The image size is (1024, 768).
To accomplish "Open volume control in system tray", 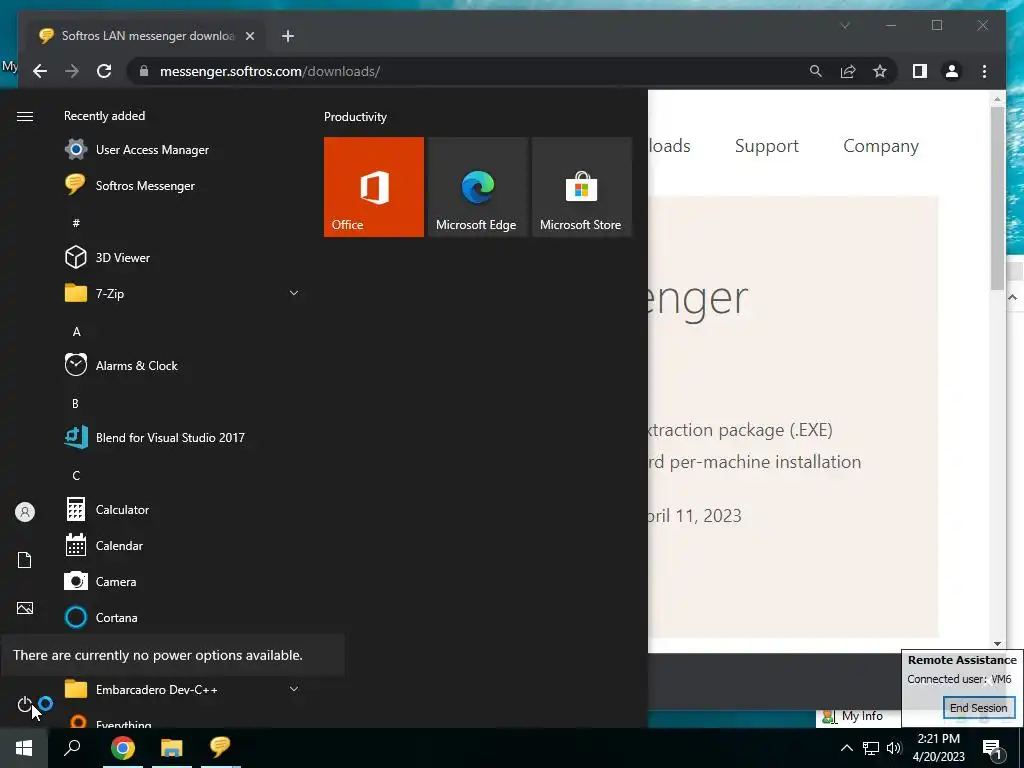I will pos(893,748).
